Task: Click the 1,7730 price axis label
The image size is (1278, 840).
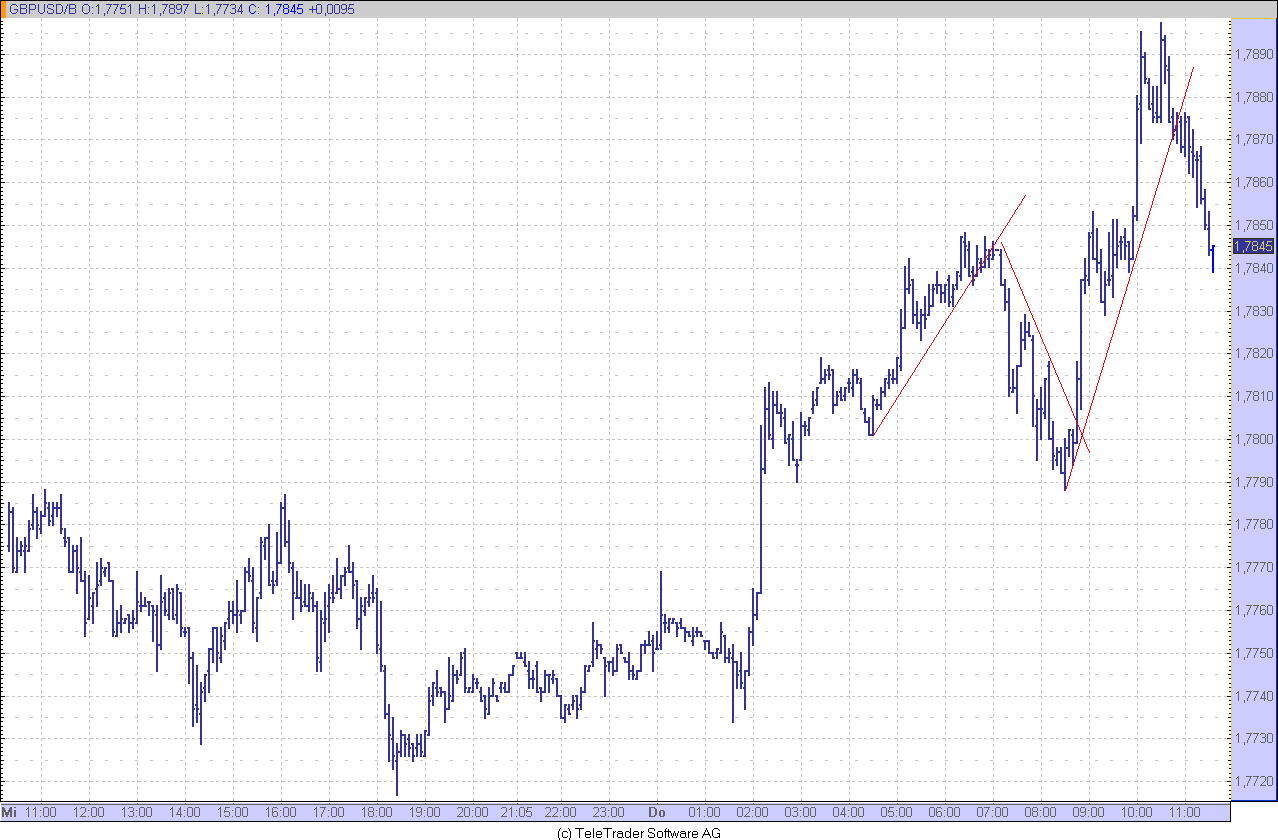Action: pyautogui.click(x=1254, y=739)
